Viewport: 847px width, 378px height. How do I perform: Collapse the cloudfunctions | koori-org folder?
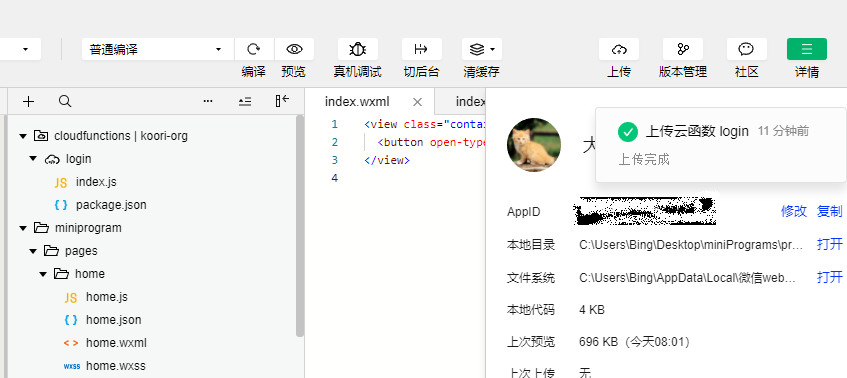23,136
